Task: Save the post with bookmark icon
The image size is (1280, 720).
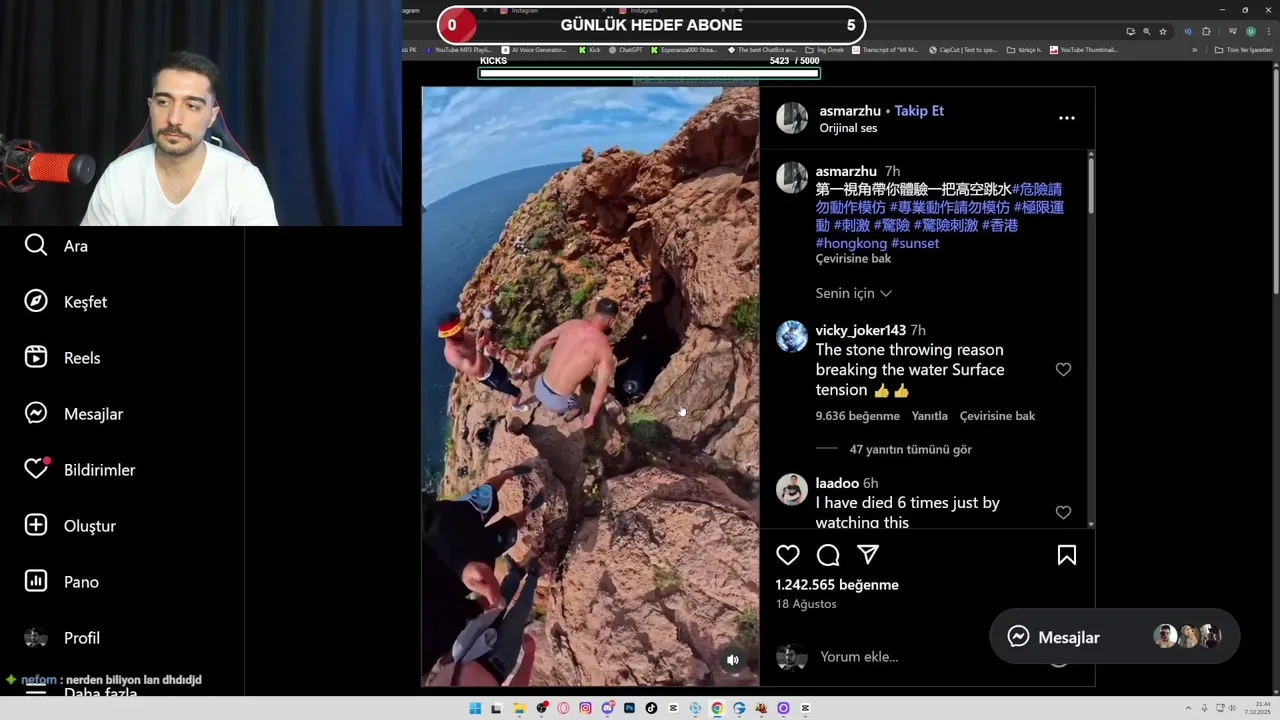Action: (x=1067, y=555)
